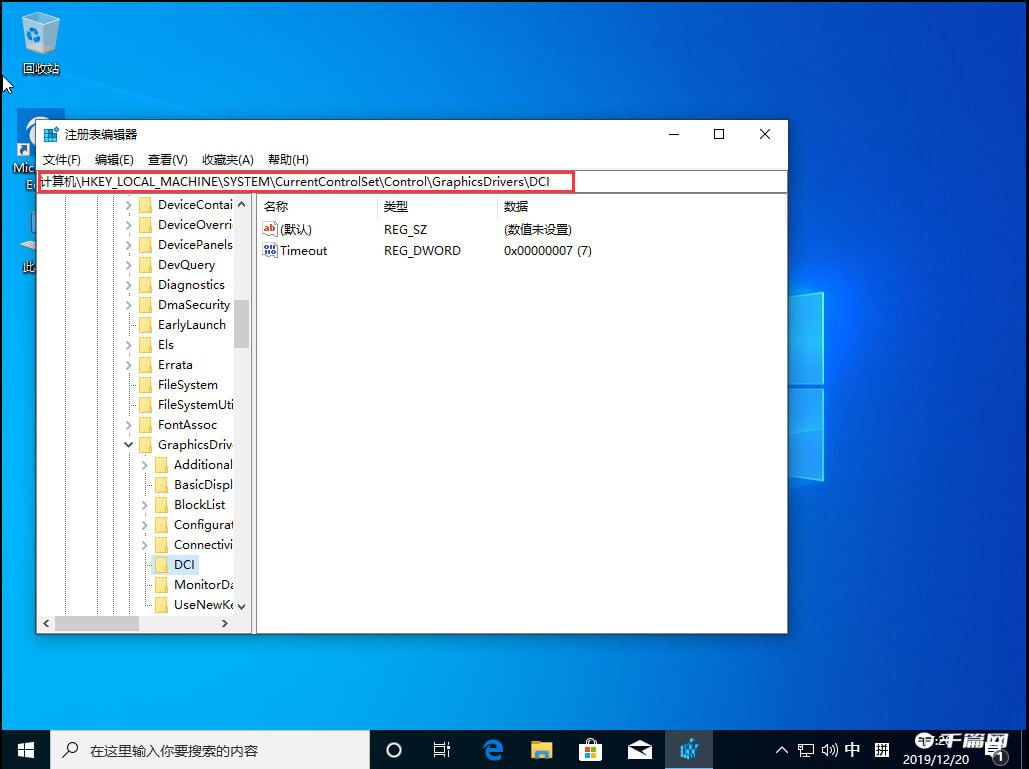Open the 文件(F) menu
The width and height of the screenshot is (1029, 769).
[61, 159]
